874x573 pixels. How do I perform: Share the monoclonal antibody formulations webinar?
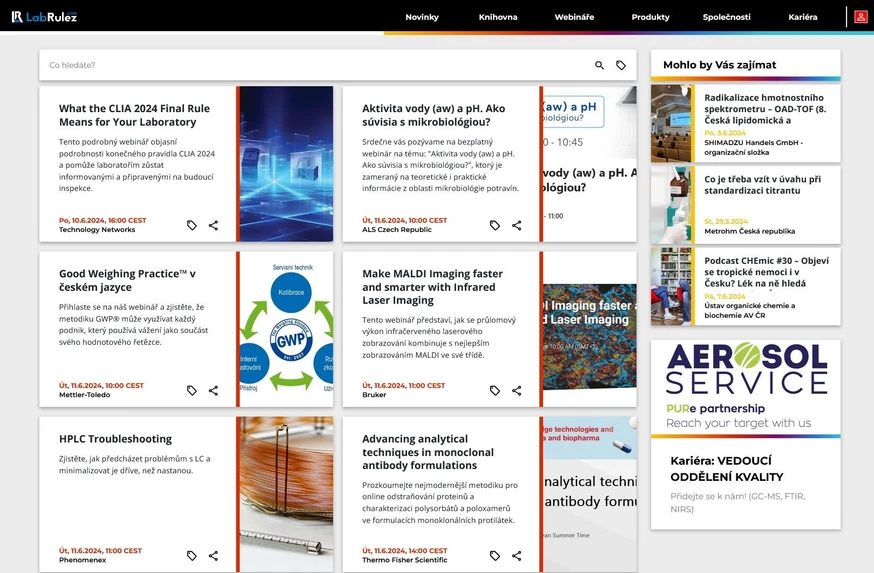[517, 555]
